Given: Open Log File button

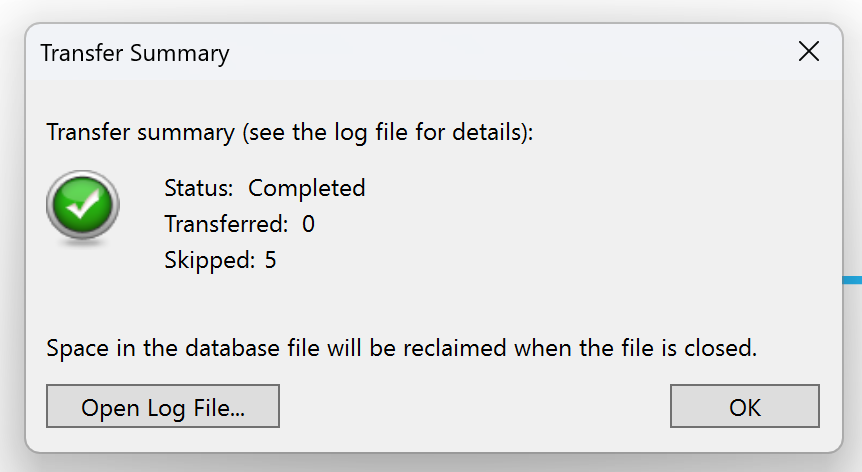Looking at the screenshot, I should click(163, 407).
